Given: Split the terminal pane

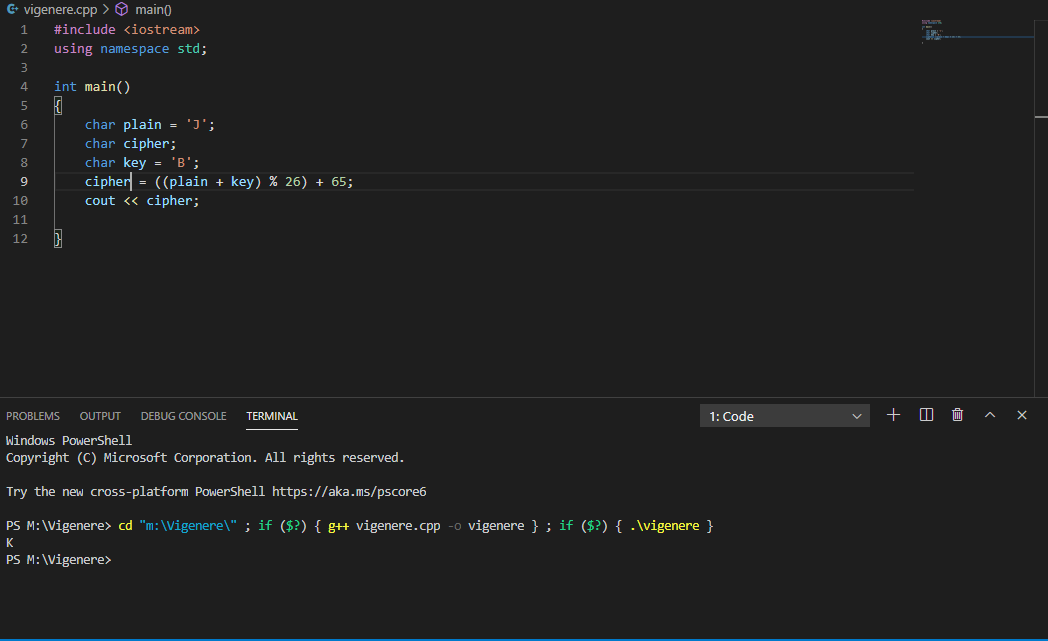Looking at the screenshot, I should tap(925, 414).
